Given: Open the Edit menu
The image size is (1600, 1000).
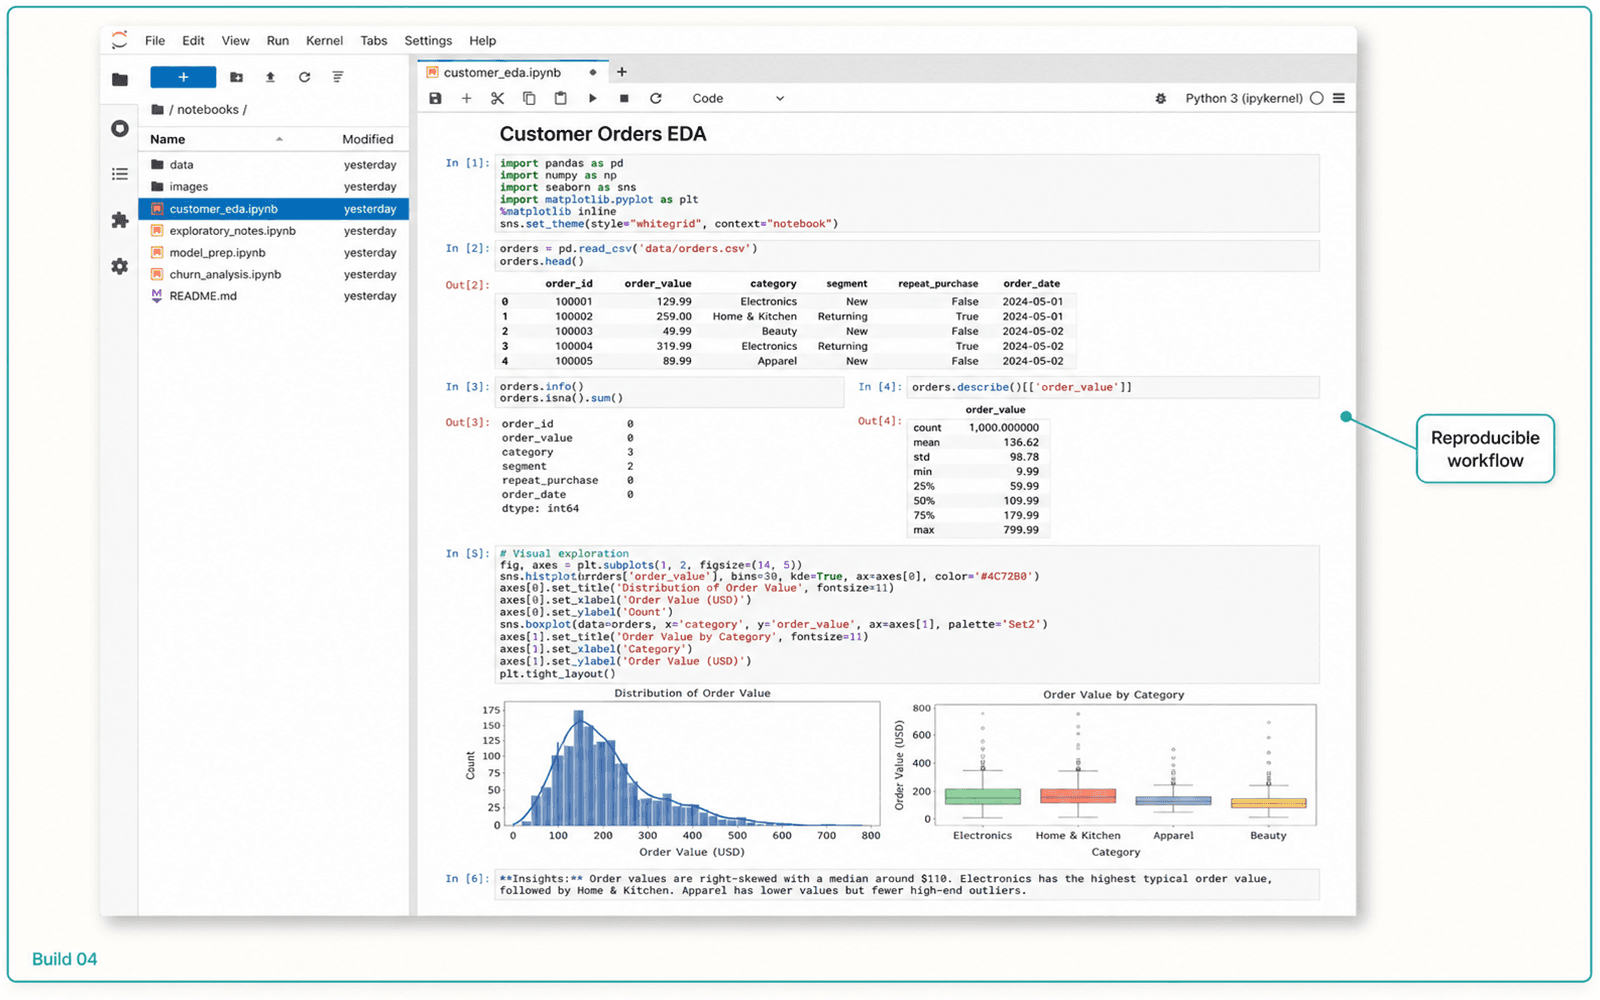Looking at the screenshot, I should [x=193, y=41].
